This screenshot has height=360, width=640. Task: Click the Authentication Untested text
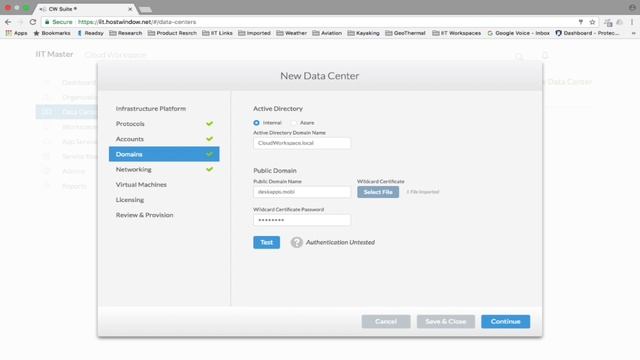(340, 242)
